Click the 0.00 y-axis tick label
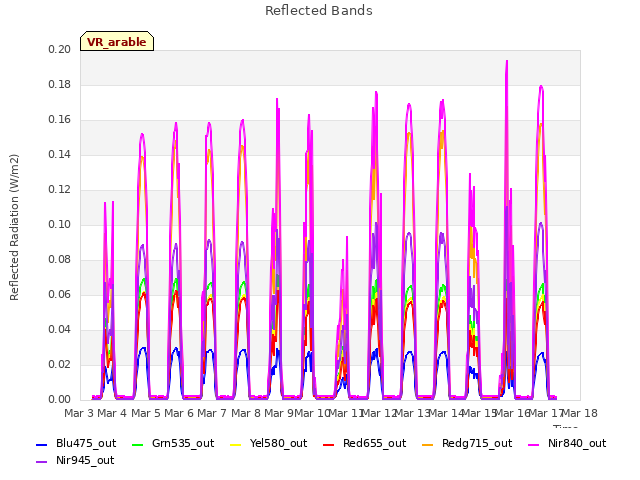 click(60, 400)
